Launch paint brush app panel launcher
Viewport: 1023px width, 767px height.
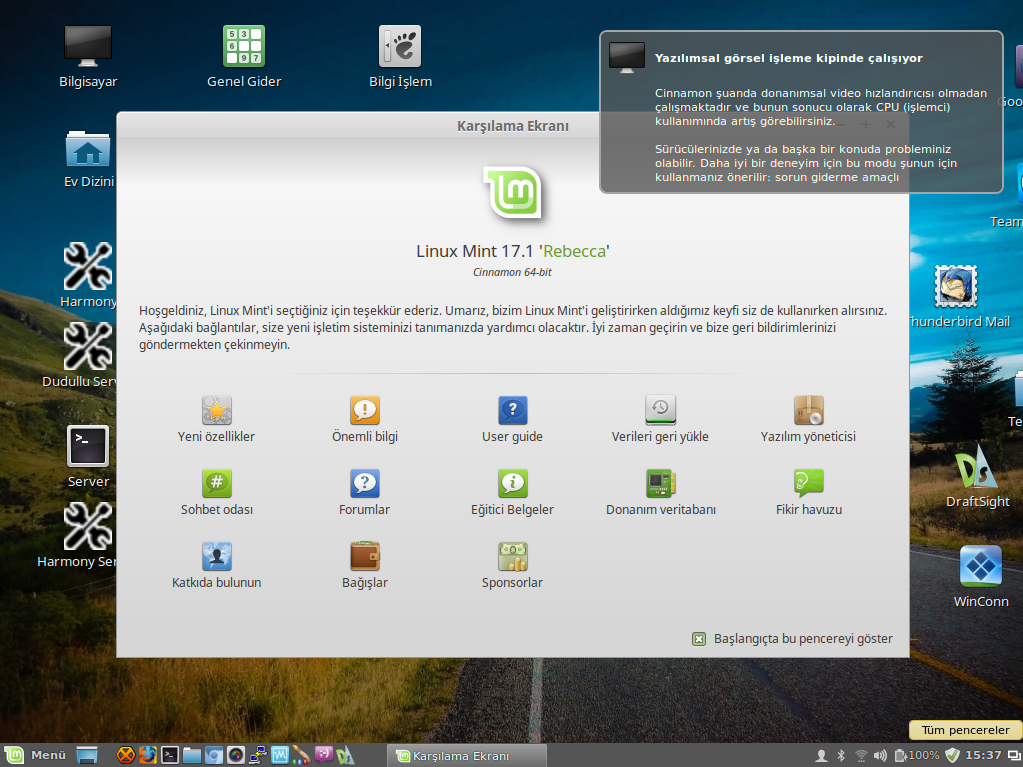click(301, 755)
